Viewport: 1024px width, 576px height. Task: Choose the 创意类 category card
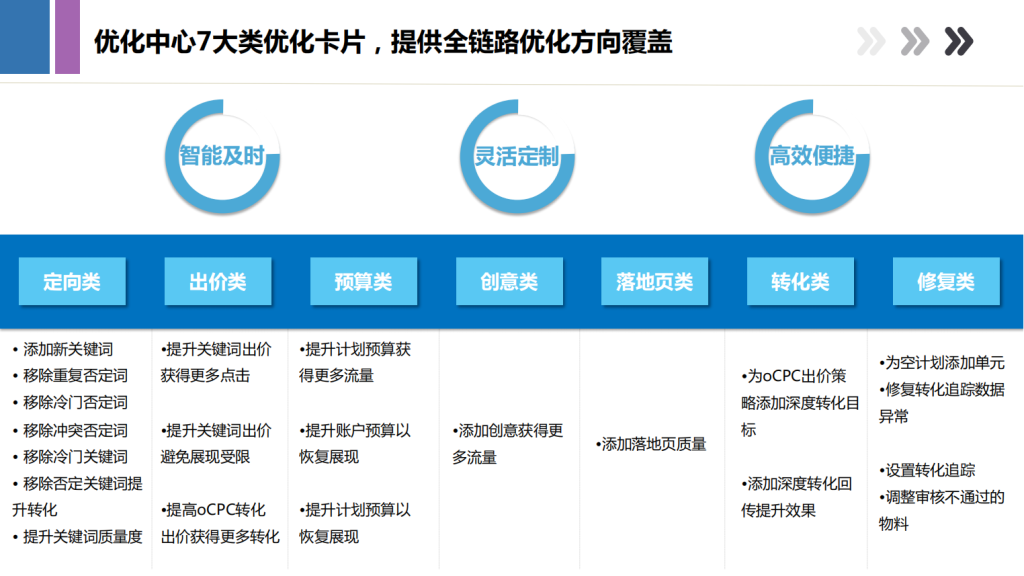(x=509, y=281)
